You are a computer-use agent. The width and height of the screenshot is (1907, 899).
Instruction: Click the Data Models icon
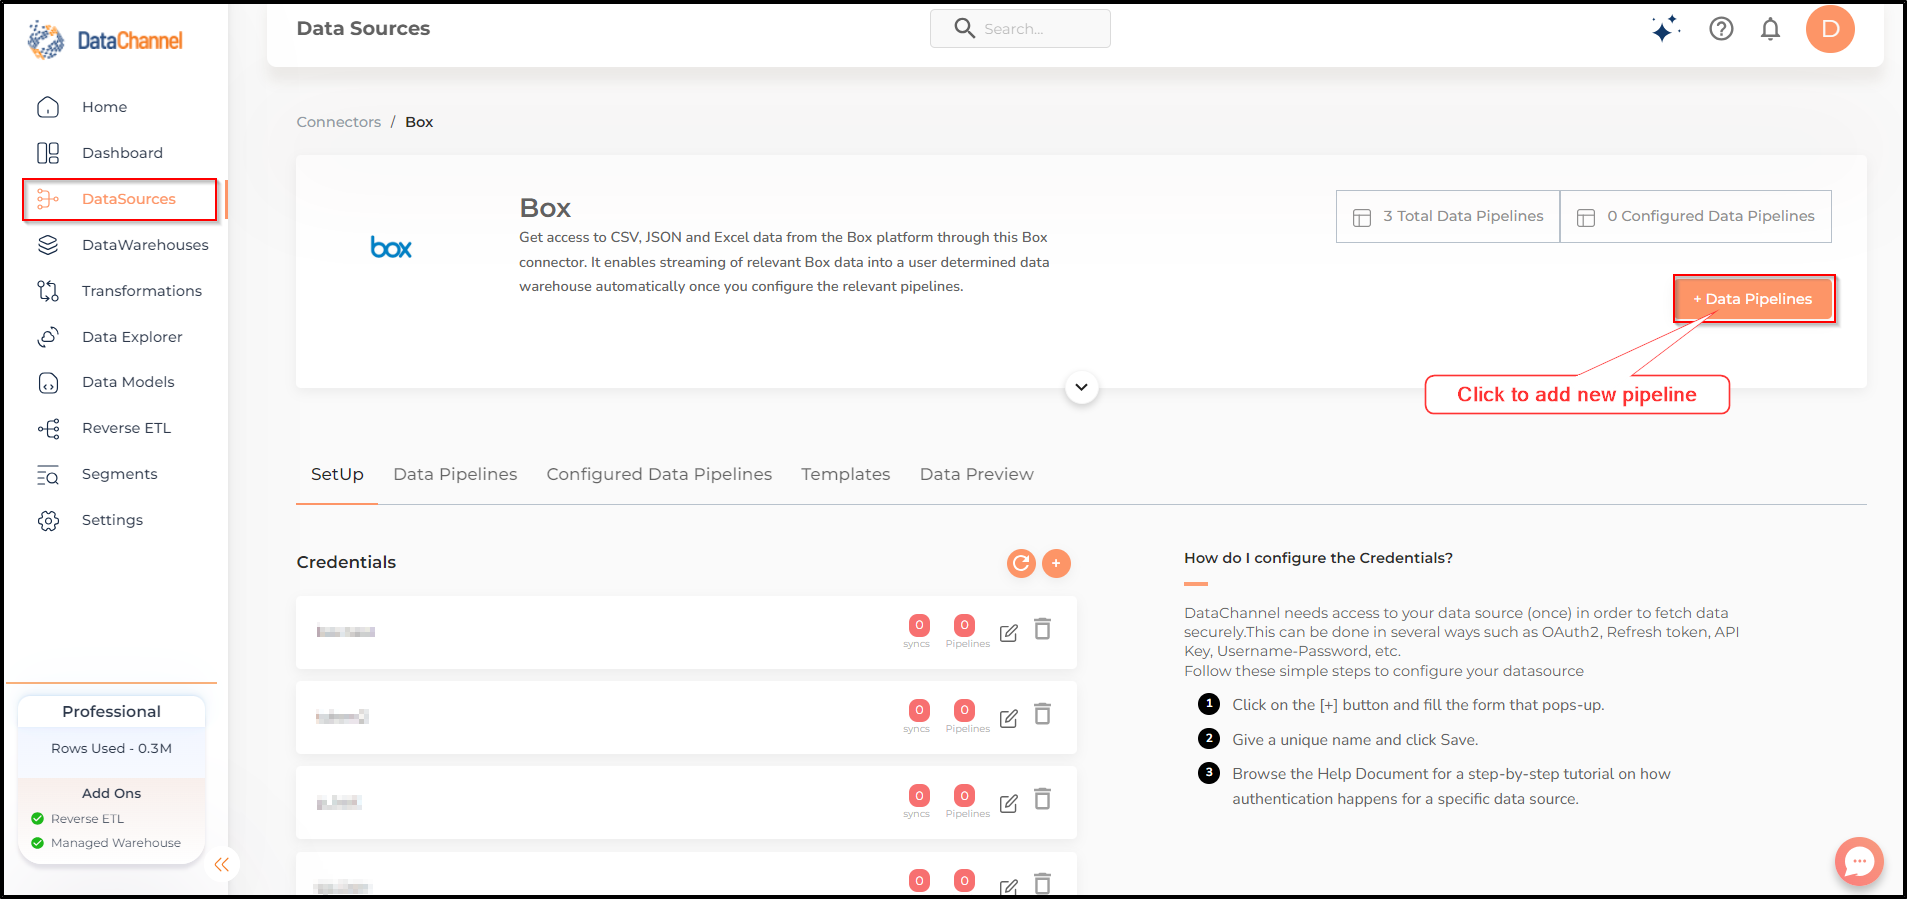pos(48,383)
